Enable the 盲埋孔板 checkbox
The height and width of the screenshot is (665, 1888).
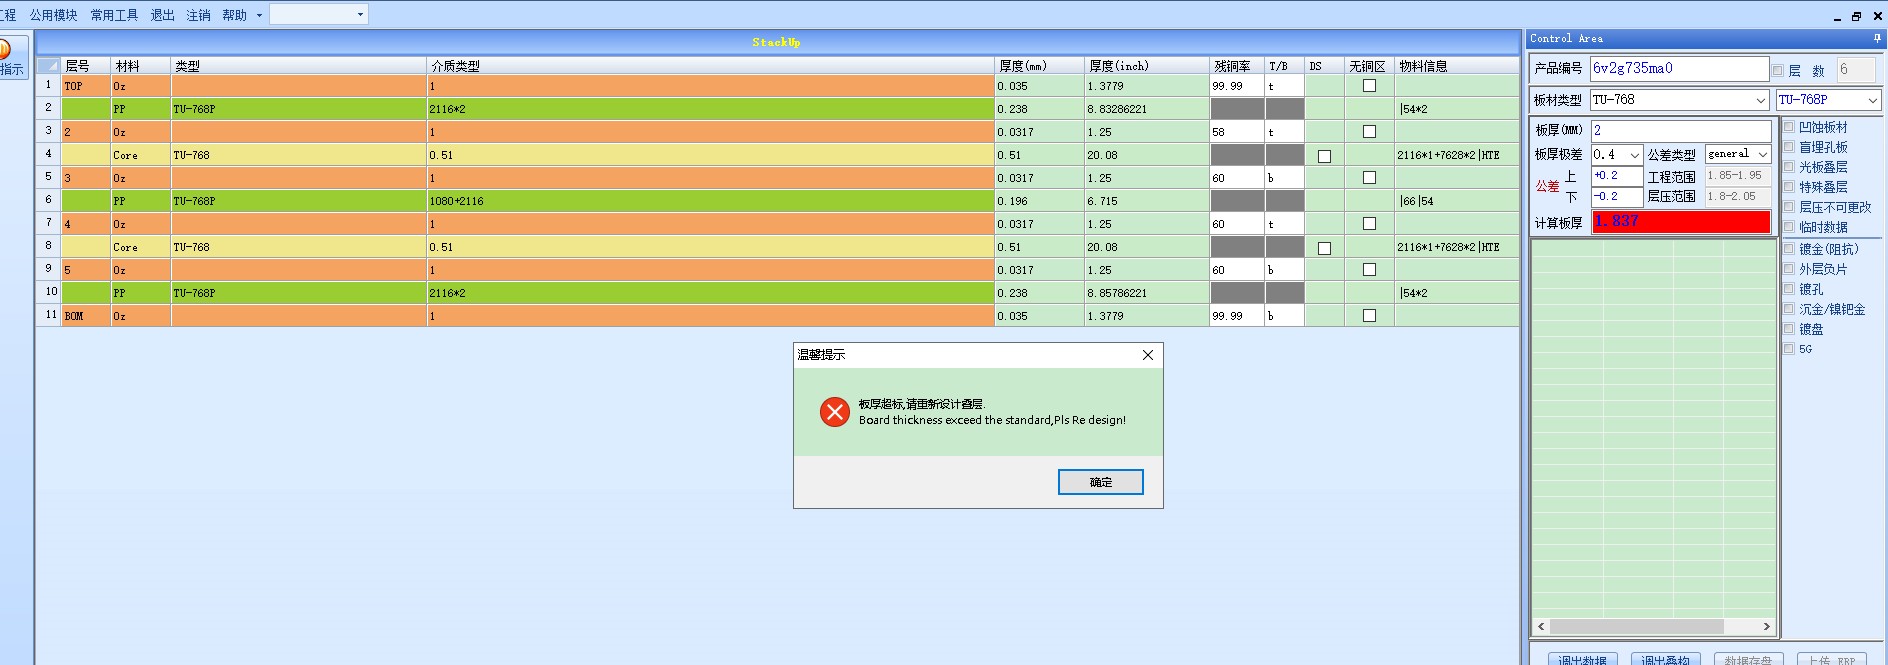[x=1790, y=147]
